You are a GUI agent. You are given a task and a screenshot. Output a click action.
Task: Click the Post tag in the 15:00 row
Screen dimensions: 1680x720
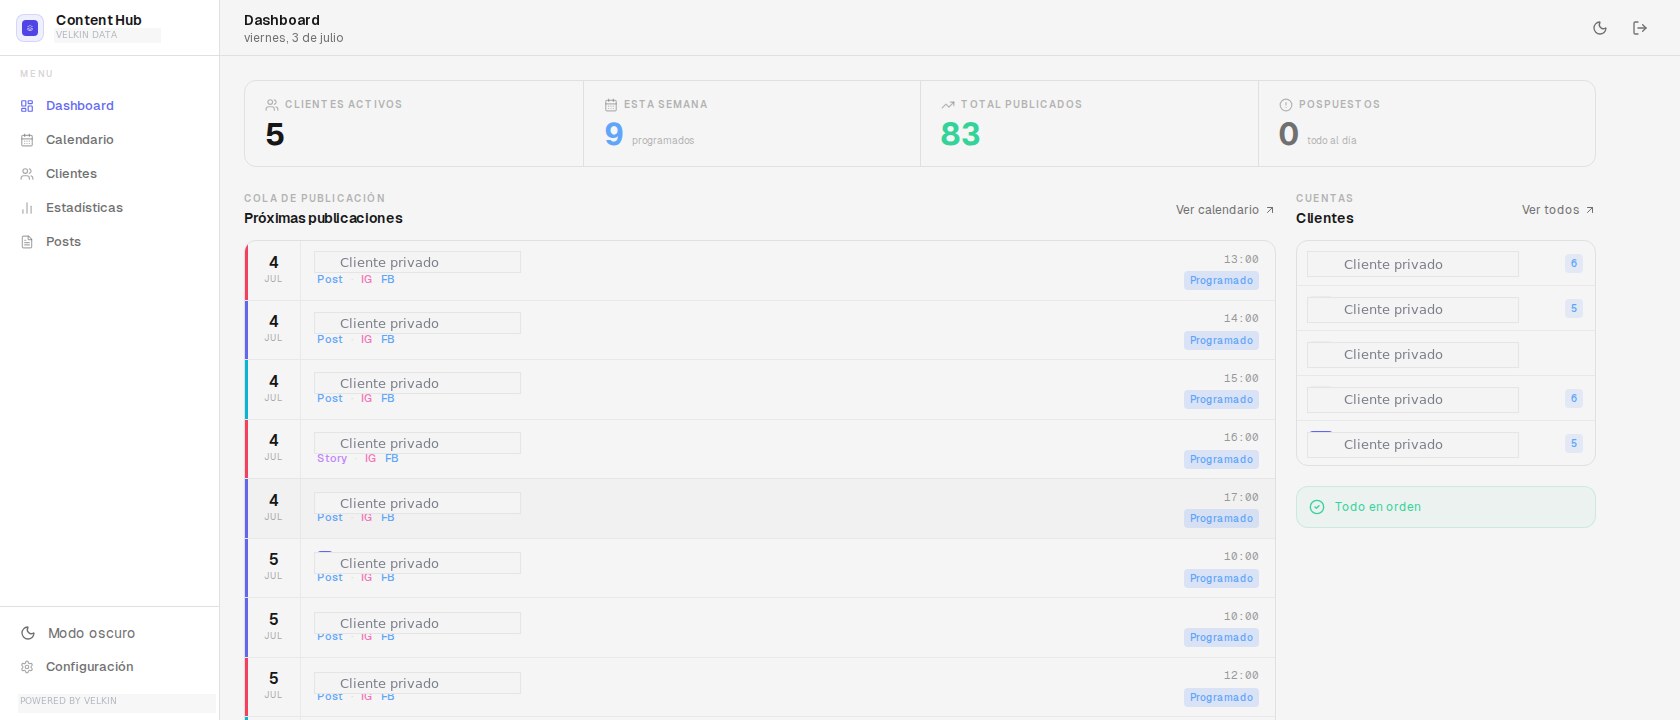330,399
